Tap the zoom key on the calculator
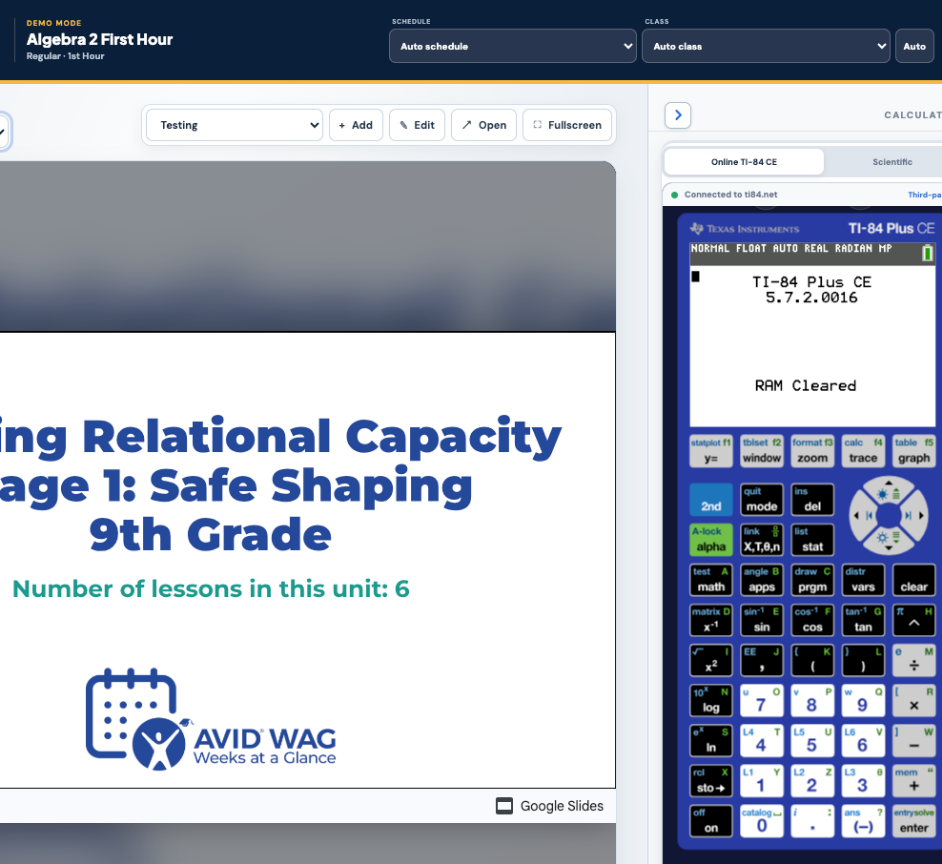The width and height of the screenshot is (942, 864). point(812,451)
